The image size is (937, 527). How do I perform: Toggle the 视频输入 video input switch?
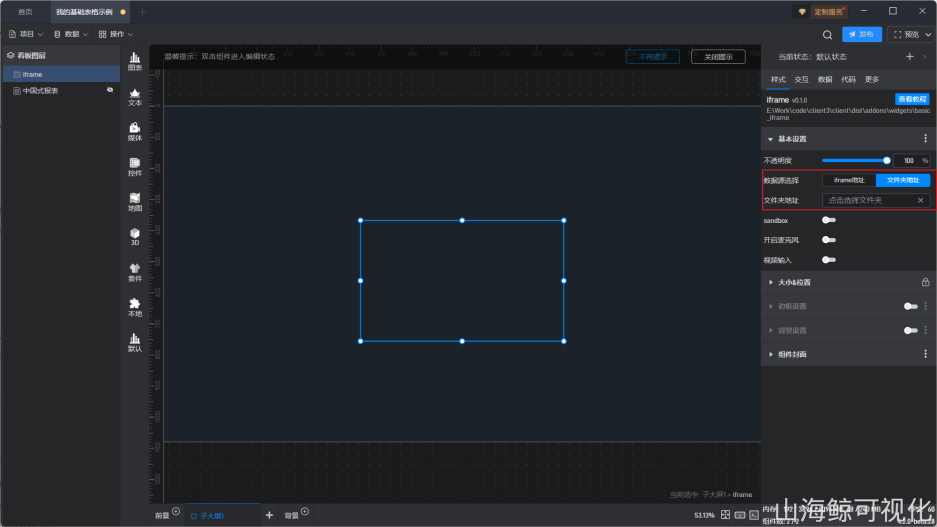pos(828,260)
